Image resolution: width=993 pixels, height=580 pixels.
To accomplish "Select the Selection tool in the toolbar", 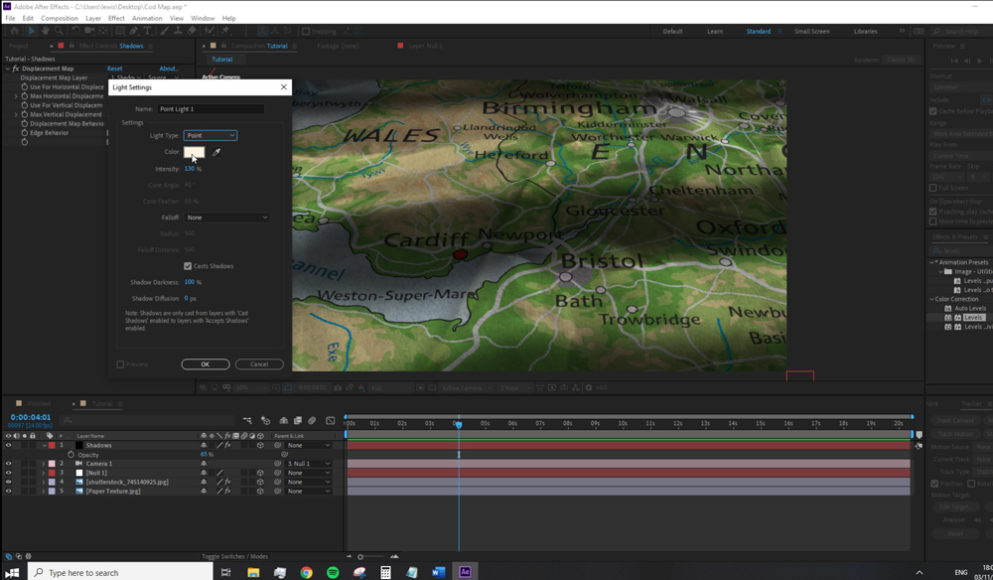I will (31, 31).
